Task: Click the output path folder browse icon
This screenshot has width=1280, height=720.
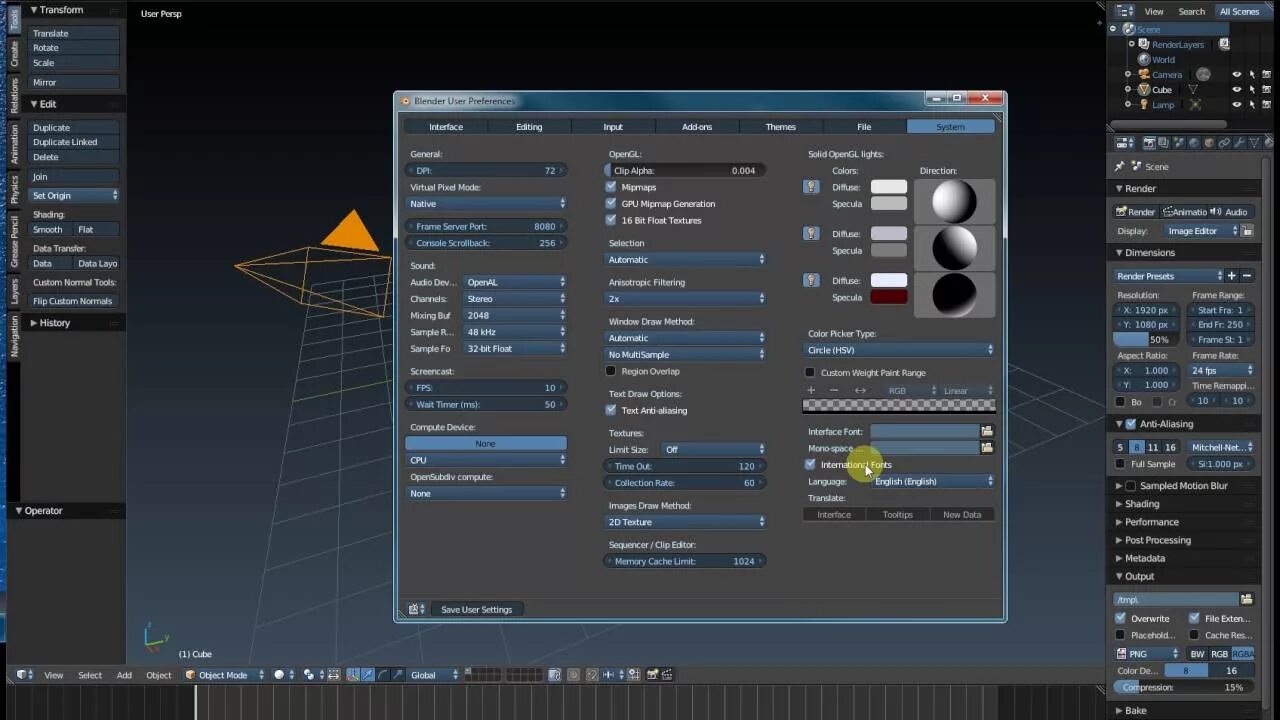Action: [1247, 599]
